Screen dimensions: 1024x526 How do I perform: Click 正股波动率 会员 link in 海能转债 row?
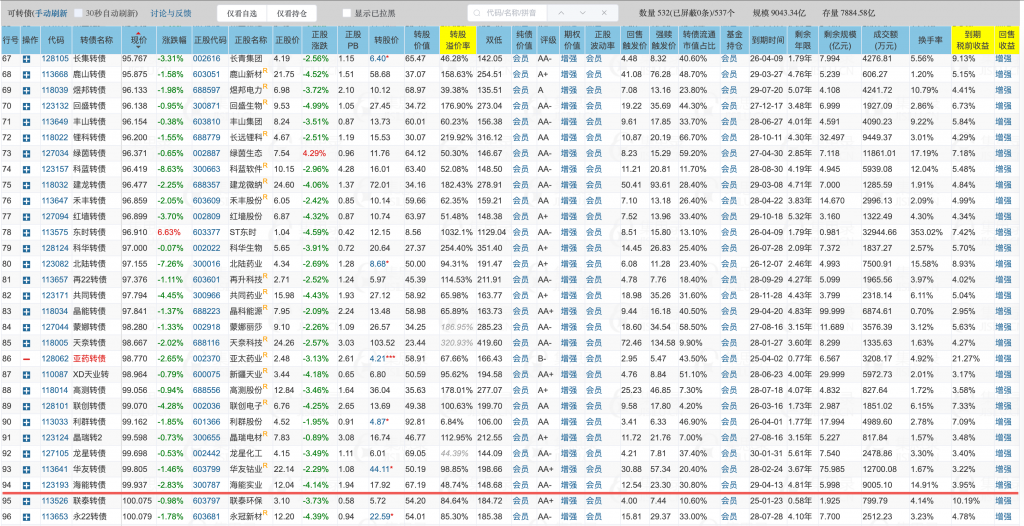(594, 484)
